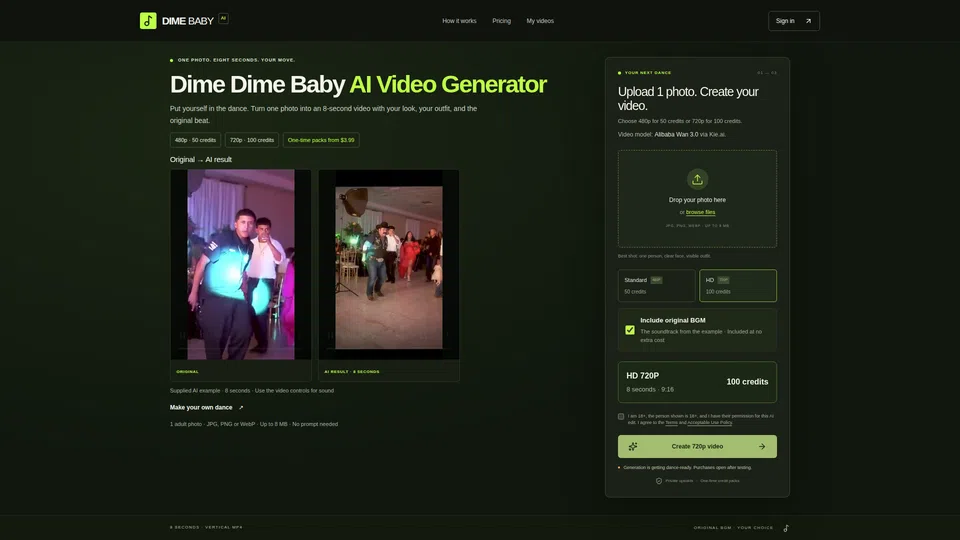The width and height of the screenshot is (960, 540).
Task: Click the Drop your photo here zone
Action: 697,199
